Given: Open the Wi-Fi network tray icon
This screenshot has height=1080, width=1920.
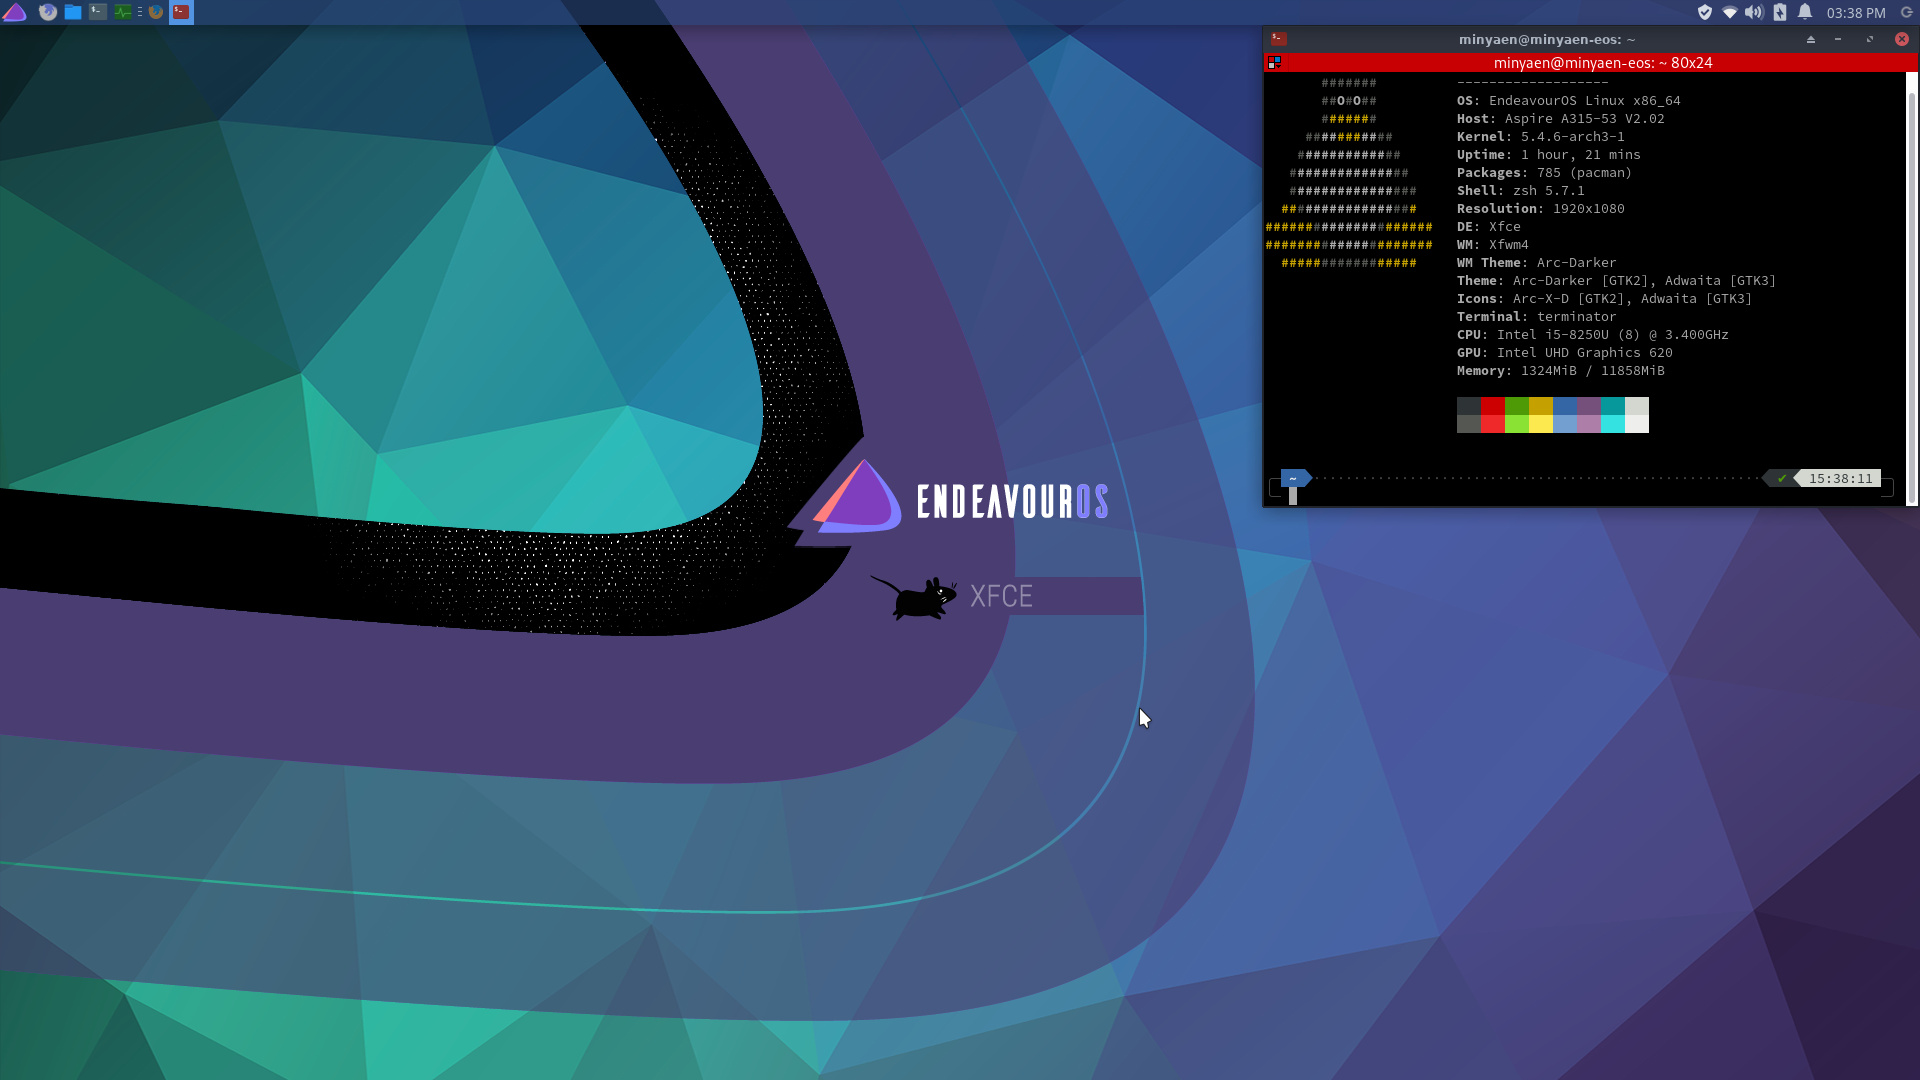Looking at the screenshot, I should (x=1730, y=12).
